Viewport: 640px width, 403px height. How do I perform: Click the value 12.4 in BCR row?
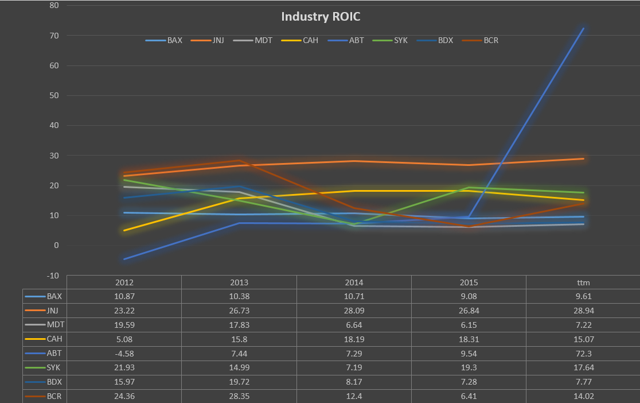[x=354, y=396]
